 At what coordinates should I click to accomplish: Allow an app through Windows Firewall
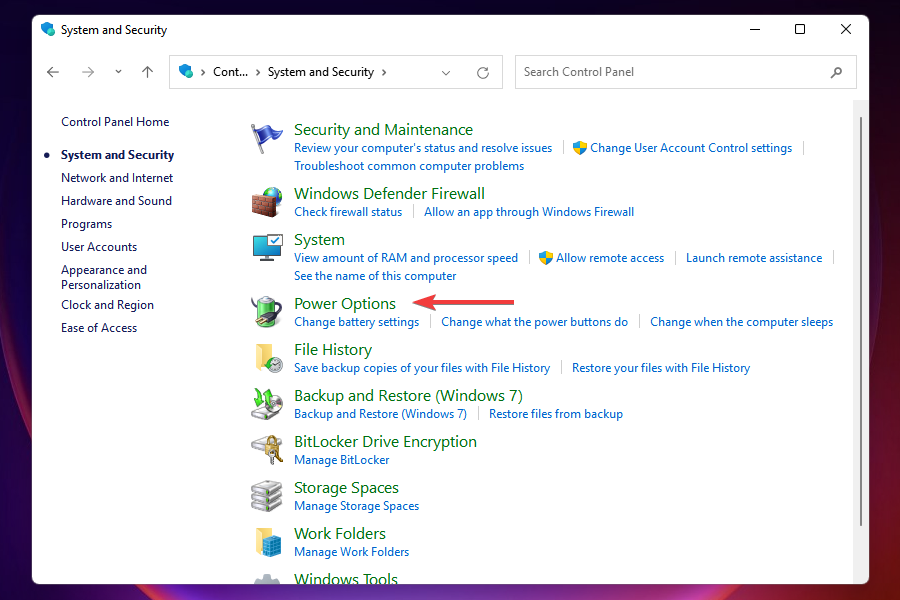coord(529,212)
